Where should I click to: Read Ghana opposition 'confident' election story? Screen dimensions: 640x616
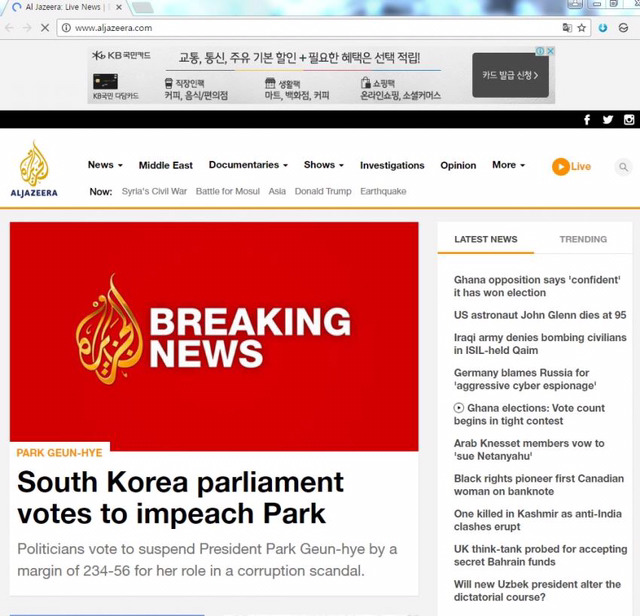coord(537,286)
